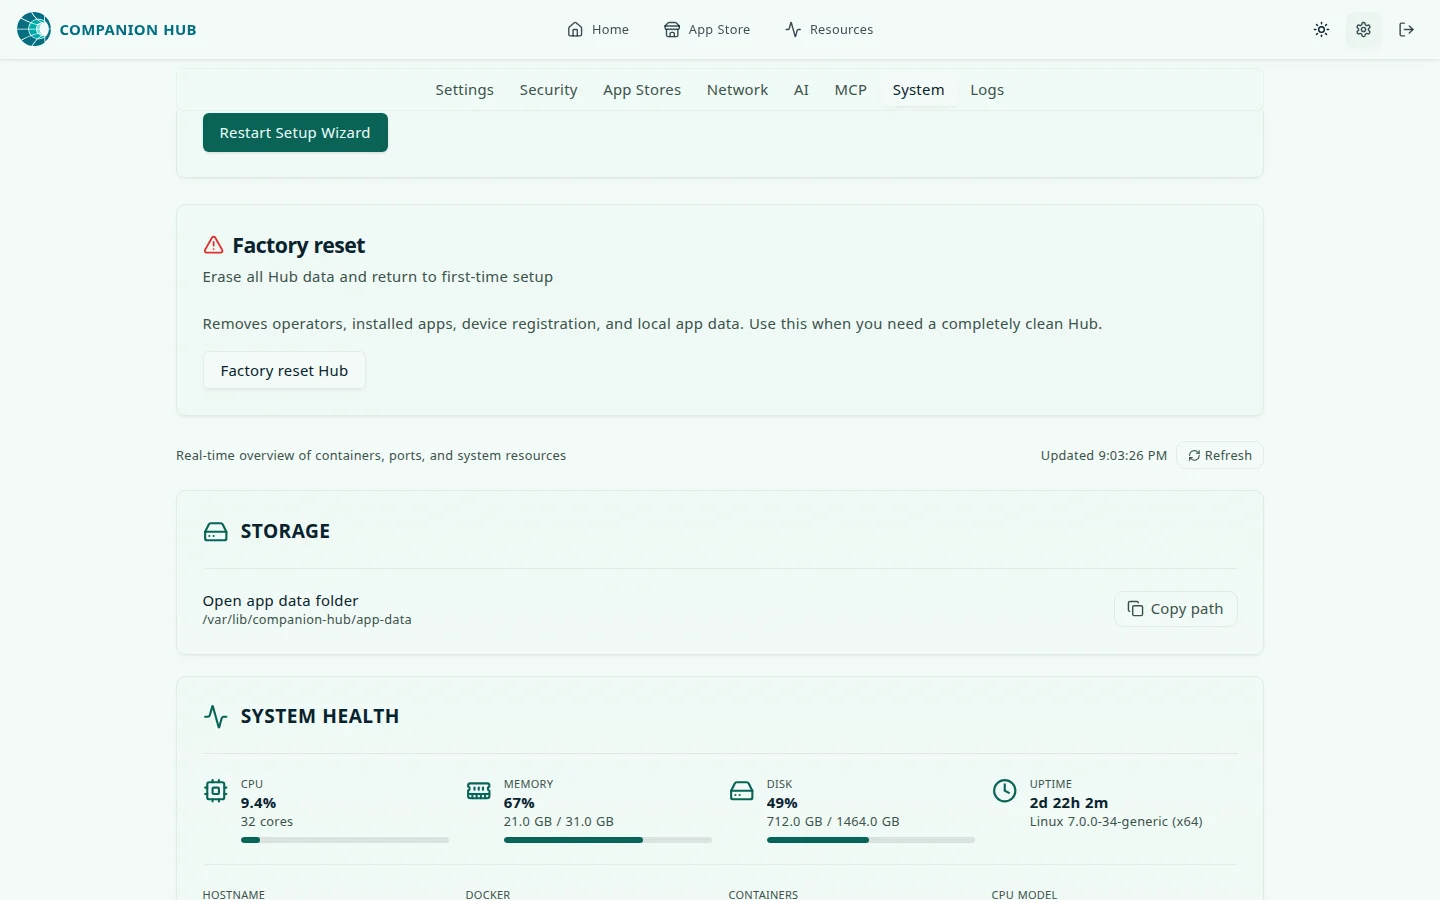Click the red Factory reset warning triangle
The width and height of the screenshot is (1440, 900).
(213, 245)
